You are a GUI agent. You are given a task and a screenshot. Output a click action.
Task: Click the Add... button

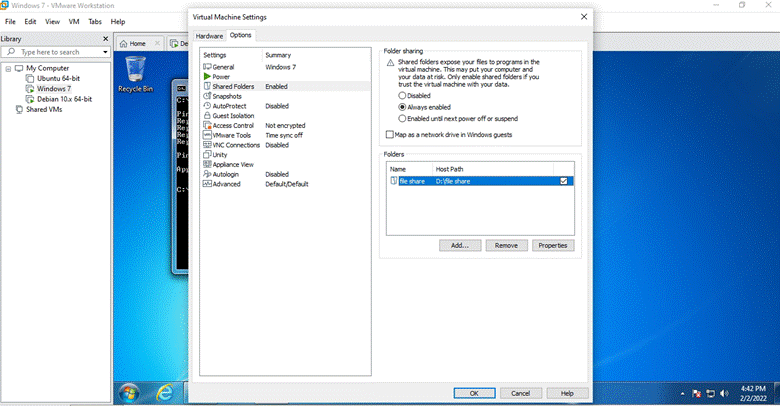click(460, 245)
